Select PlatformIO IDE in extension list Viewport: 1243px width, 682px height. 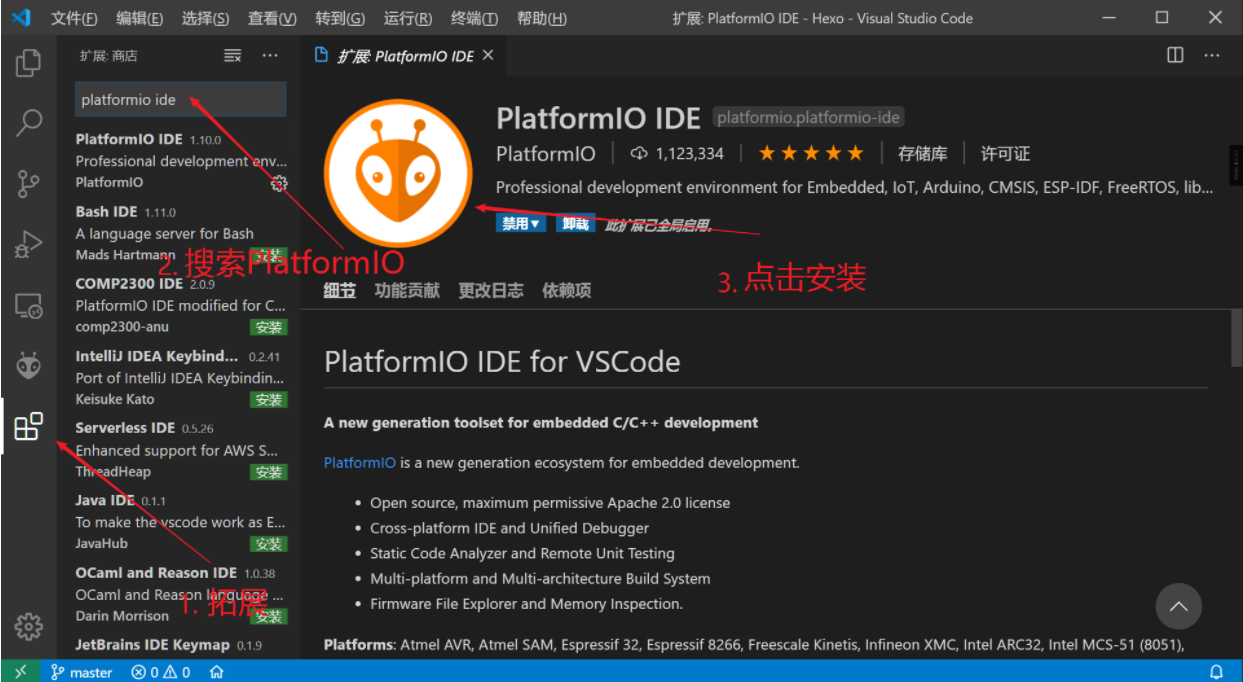tap(181, 160)
